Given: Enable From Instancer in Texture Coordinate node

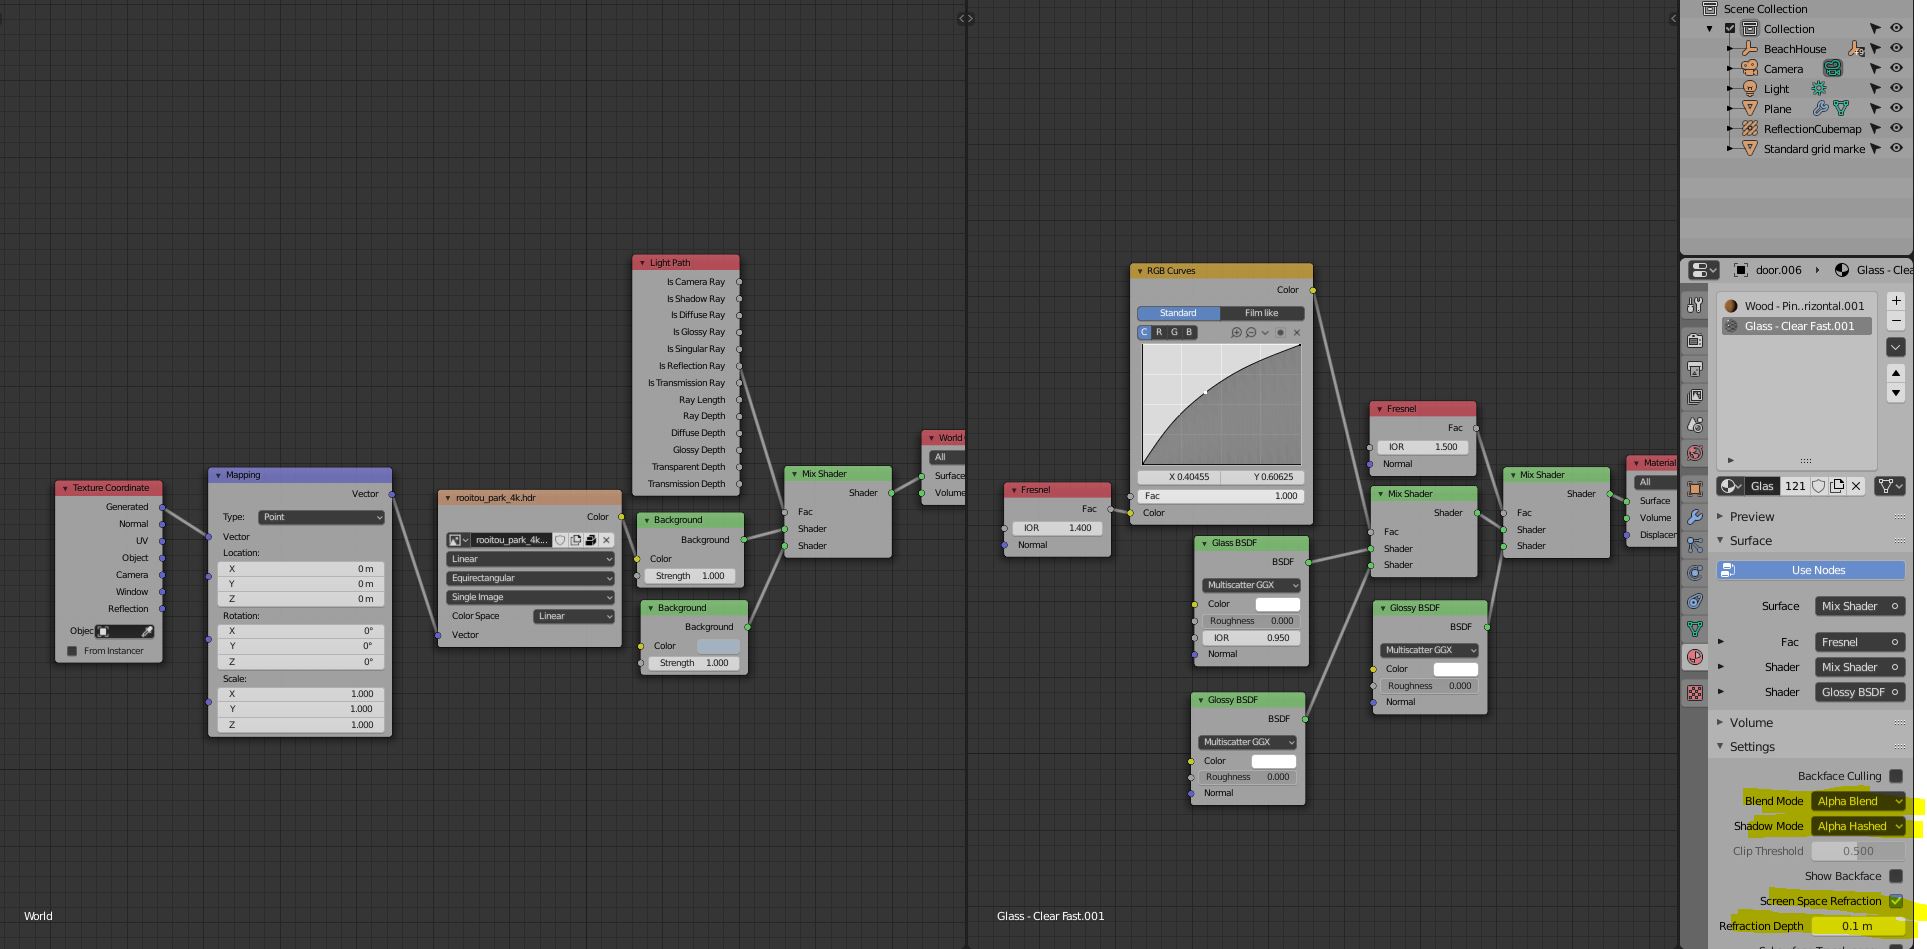Looking at the screenshot, I should pos(72,651).
